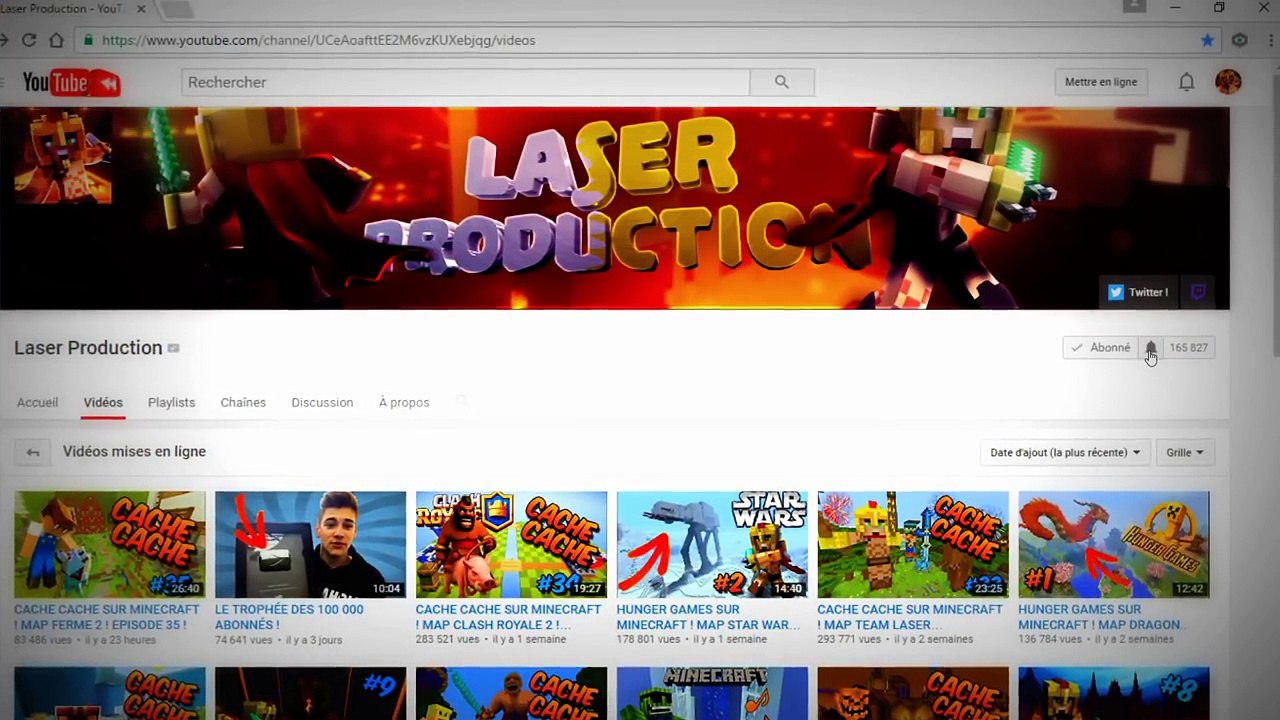Click the '283 521 vues' view count

pyautogui.click(x=449, y=640)
